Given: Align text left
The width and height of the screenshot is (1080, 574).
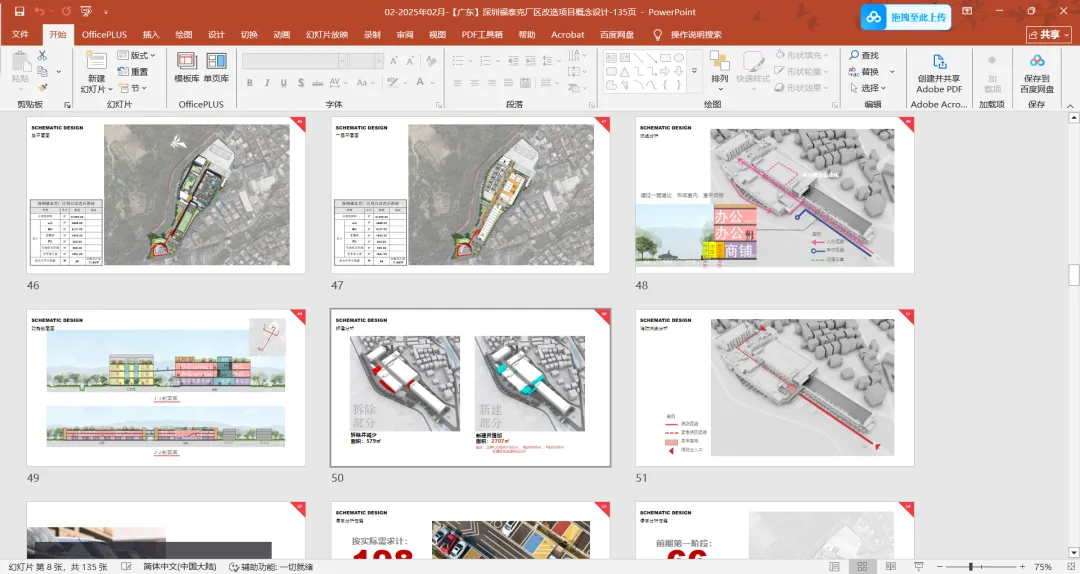Looking at the screenshot, I should coord(458,83).
